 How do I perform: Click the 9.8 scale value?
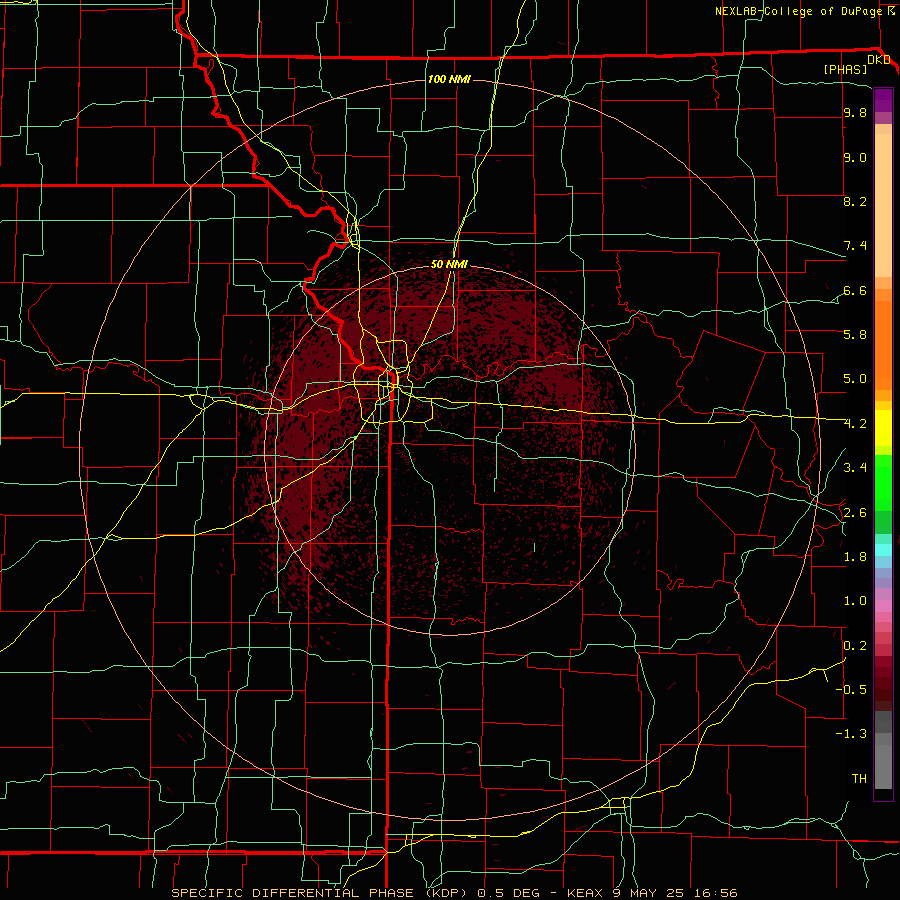point(855,113)
